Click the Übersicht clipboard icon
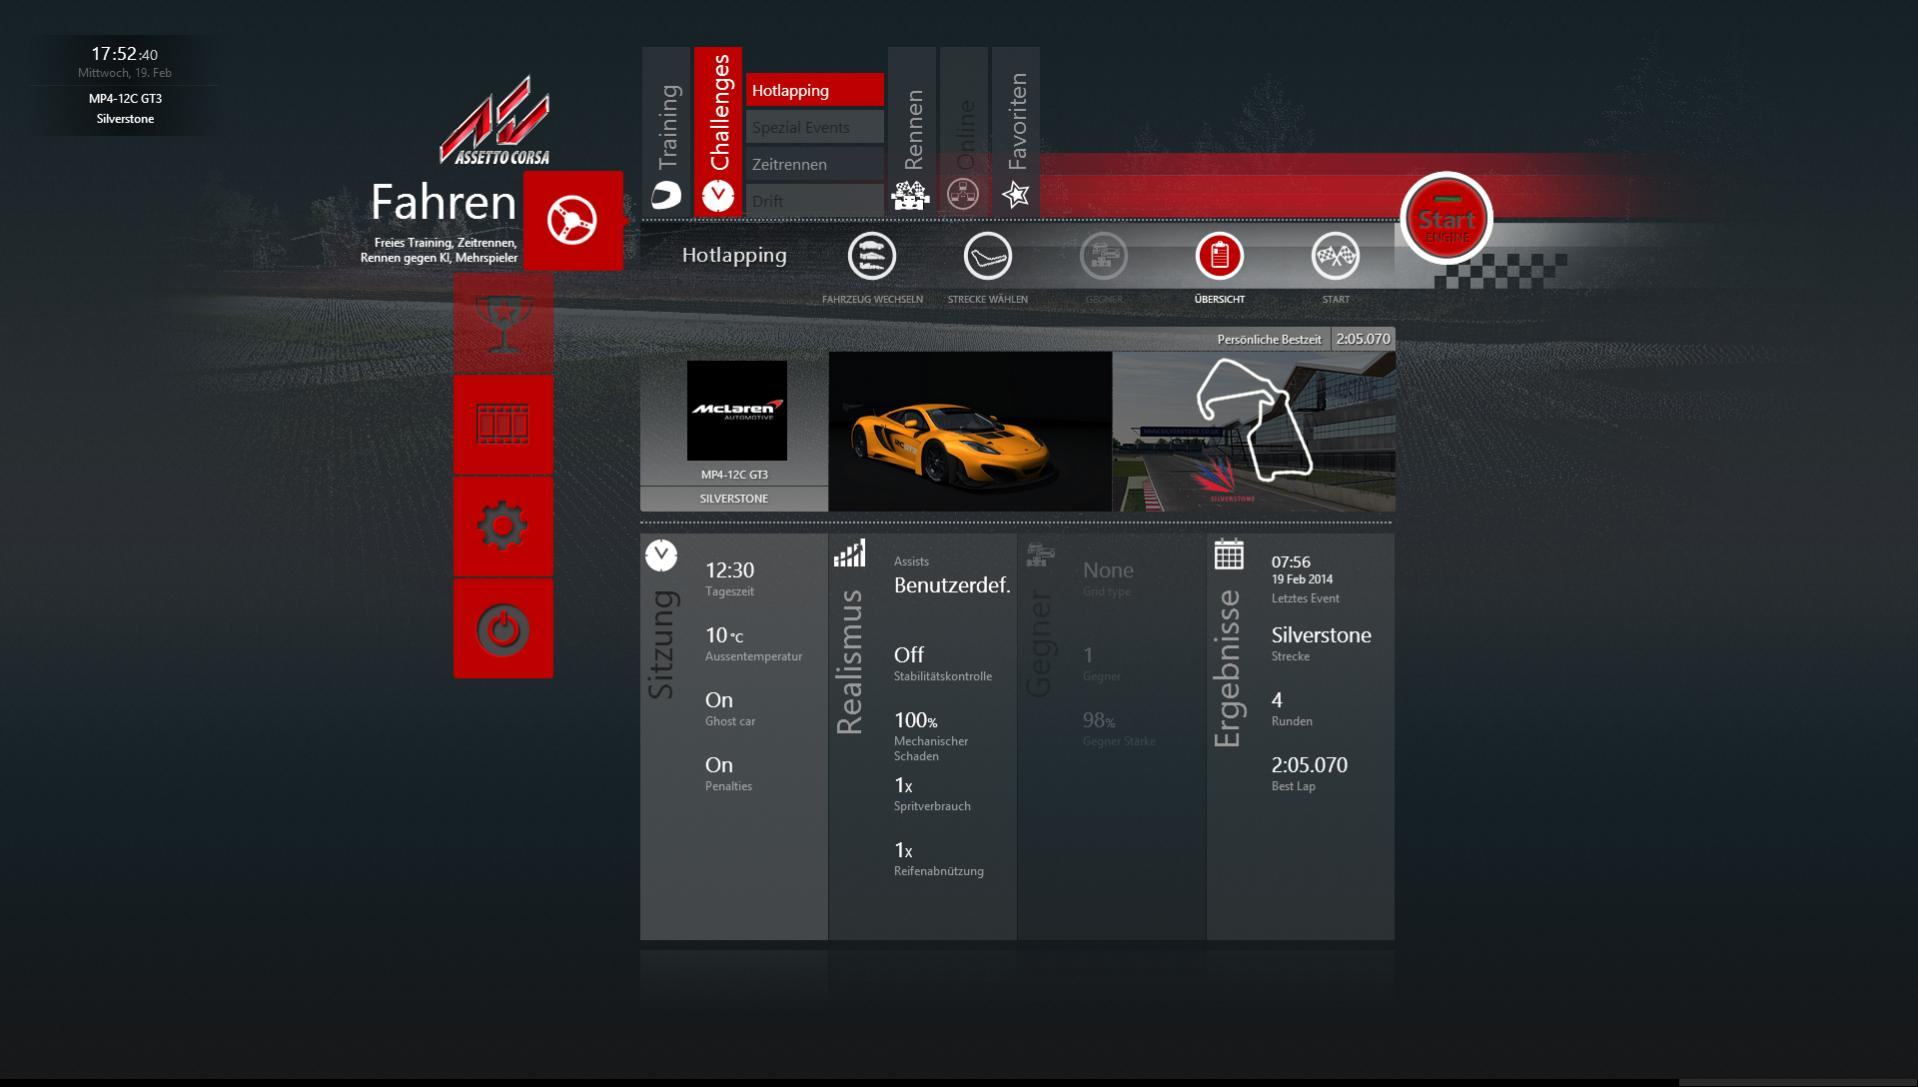This screenshot has width=1918, height=1087. tap(1219, 257)
